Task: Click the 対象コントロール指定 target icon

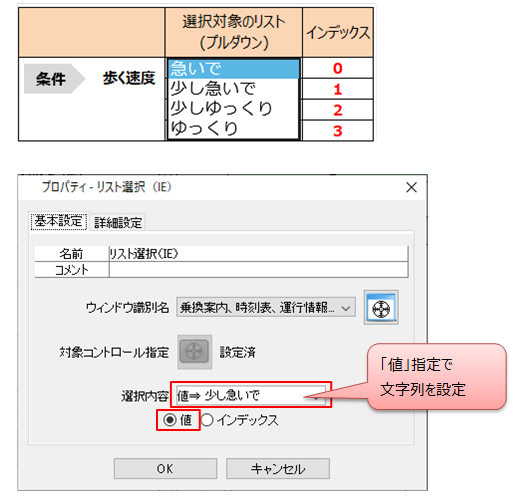Action: (x=195, y=352)
